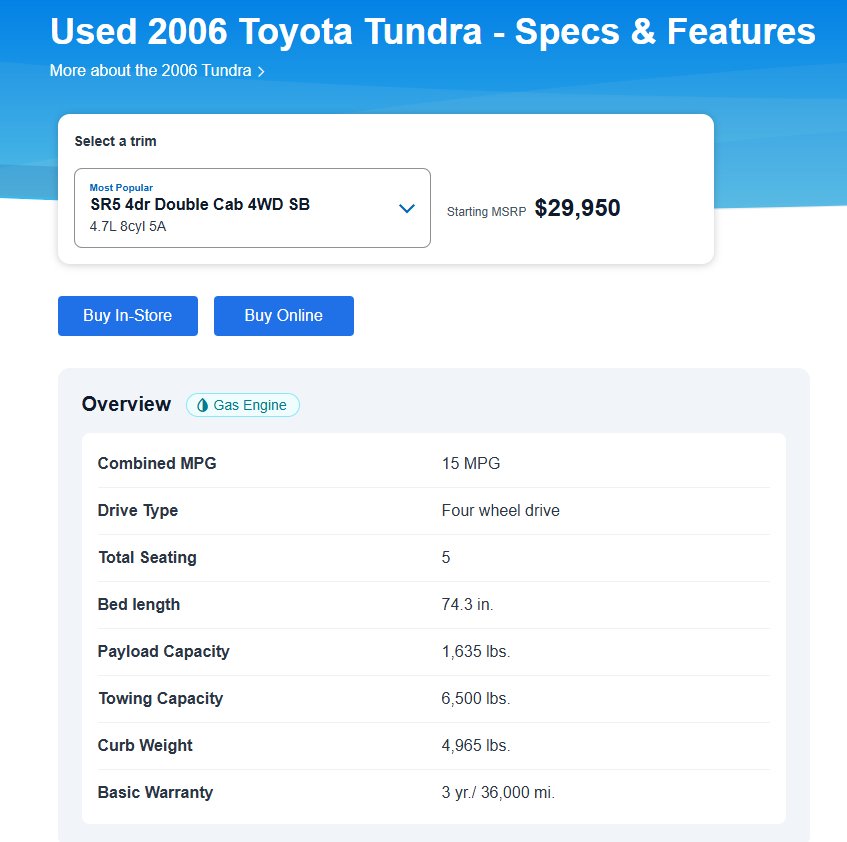Click the Buy In-Store button
The width and height of the screenshot is (847, 842).
[x=128, y=316]
